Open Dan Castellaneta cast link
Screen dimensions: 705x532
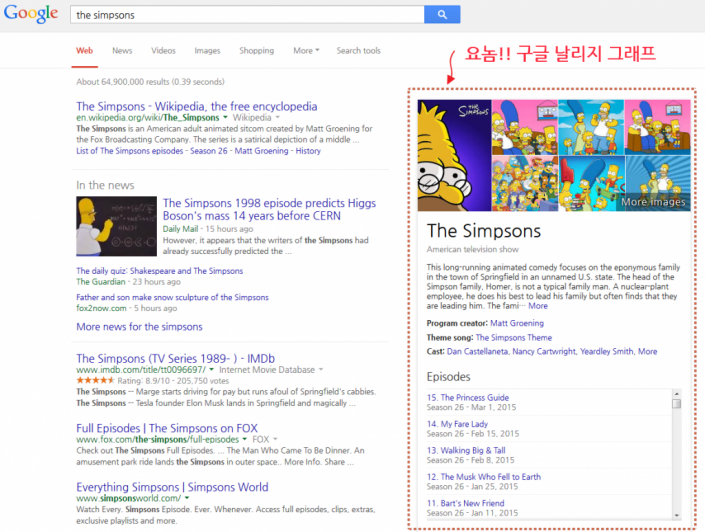[x=477, y=351]
